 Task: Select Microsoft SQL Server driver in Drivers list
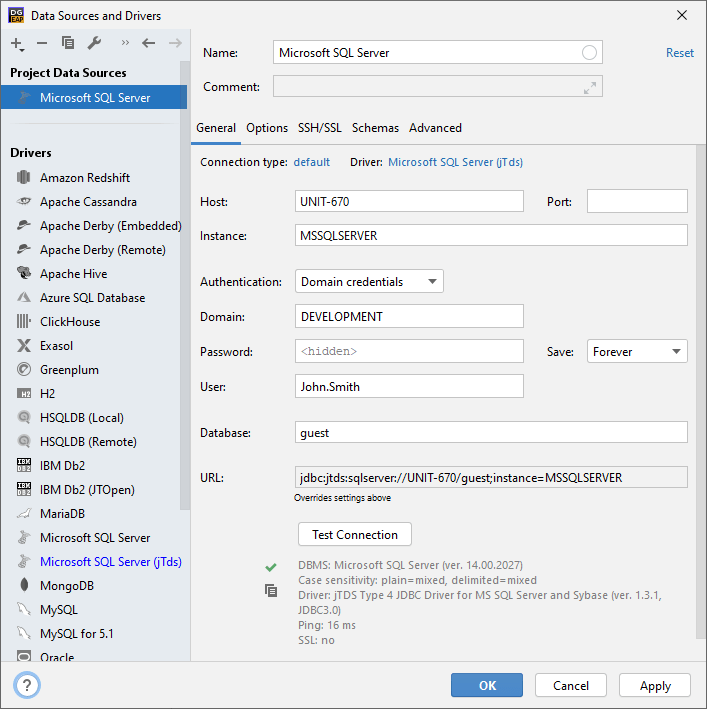tap(94, 537)
